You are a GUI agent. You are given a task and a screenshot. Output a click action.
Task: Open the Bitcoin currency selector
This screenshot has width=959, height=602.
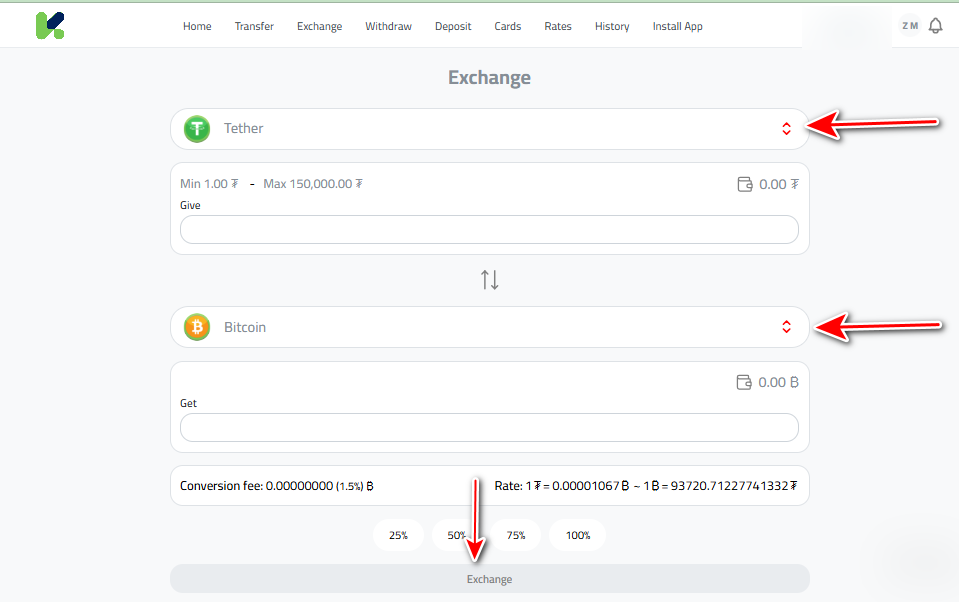[x=786, y=326]
